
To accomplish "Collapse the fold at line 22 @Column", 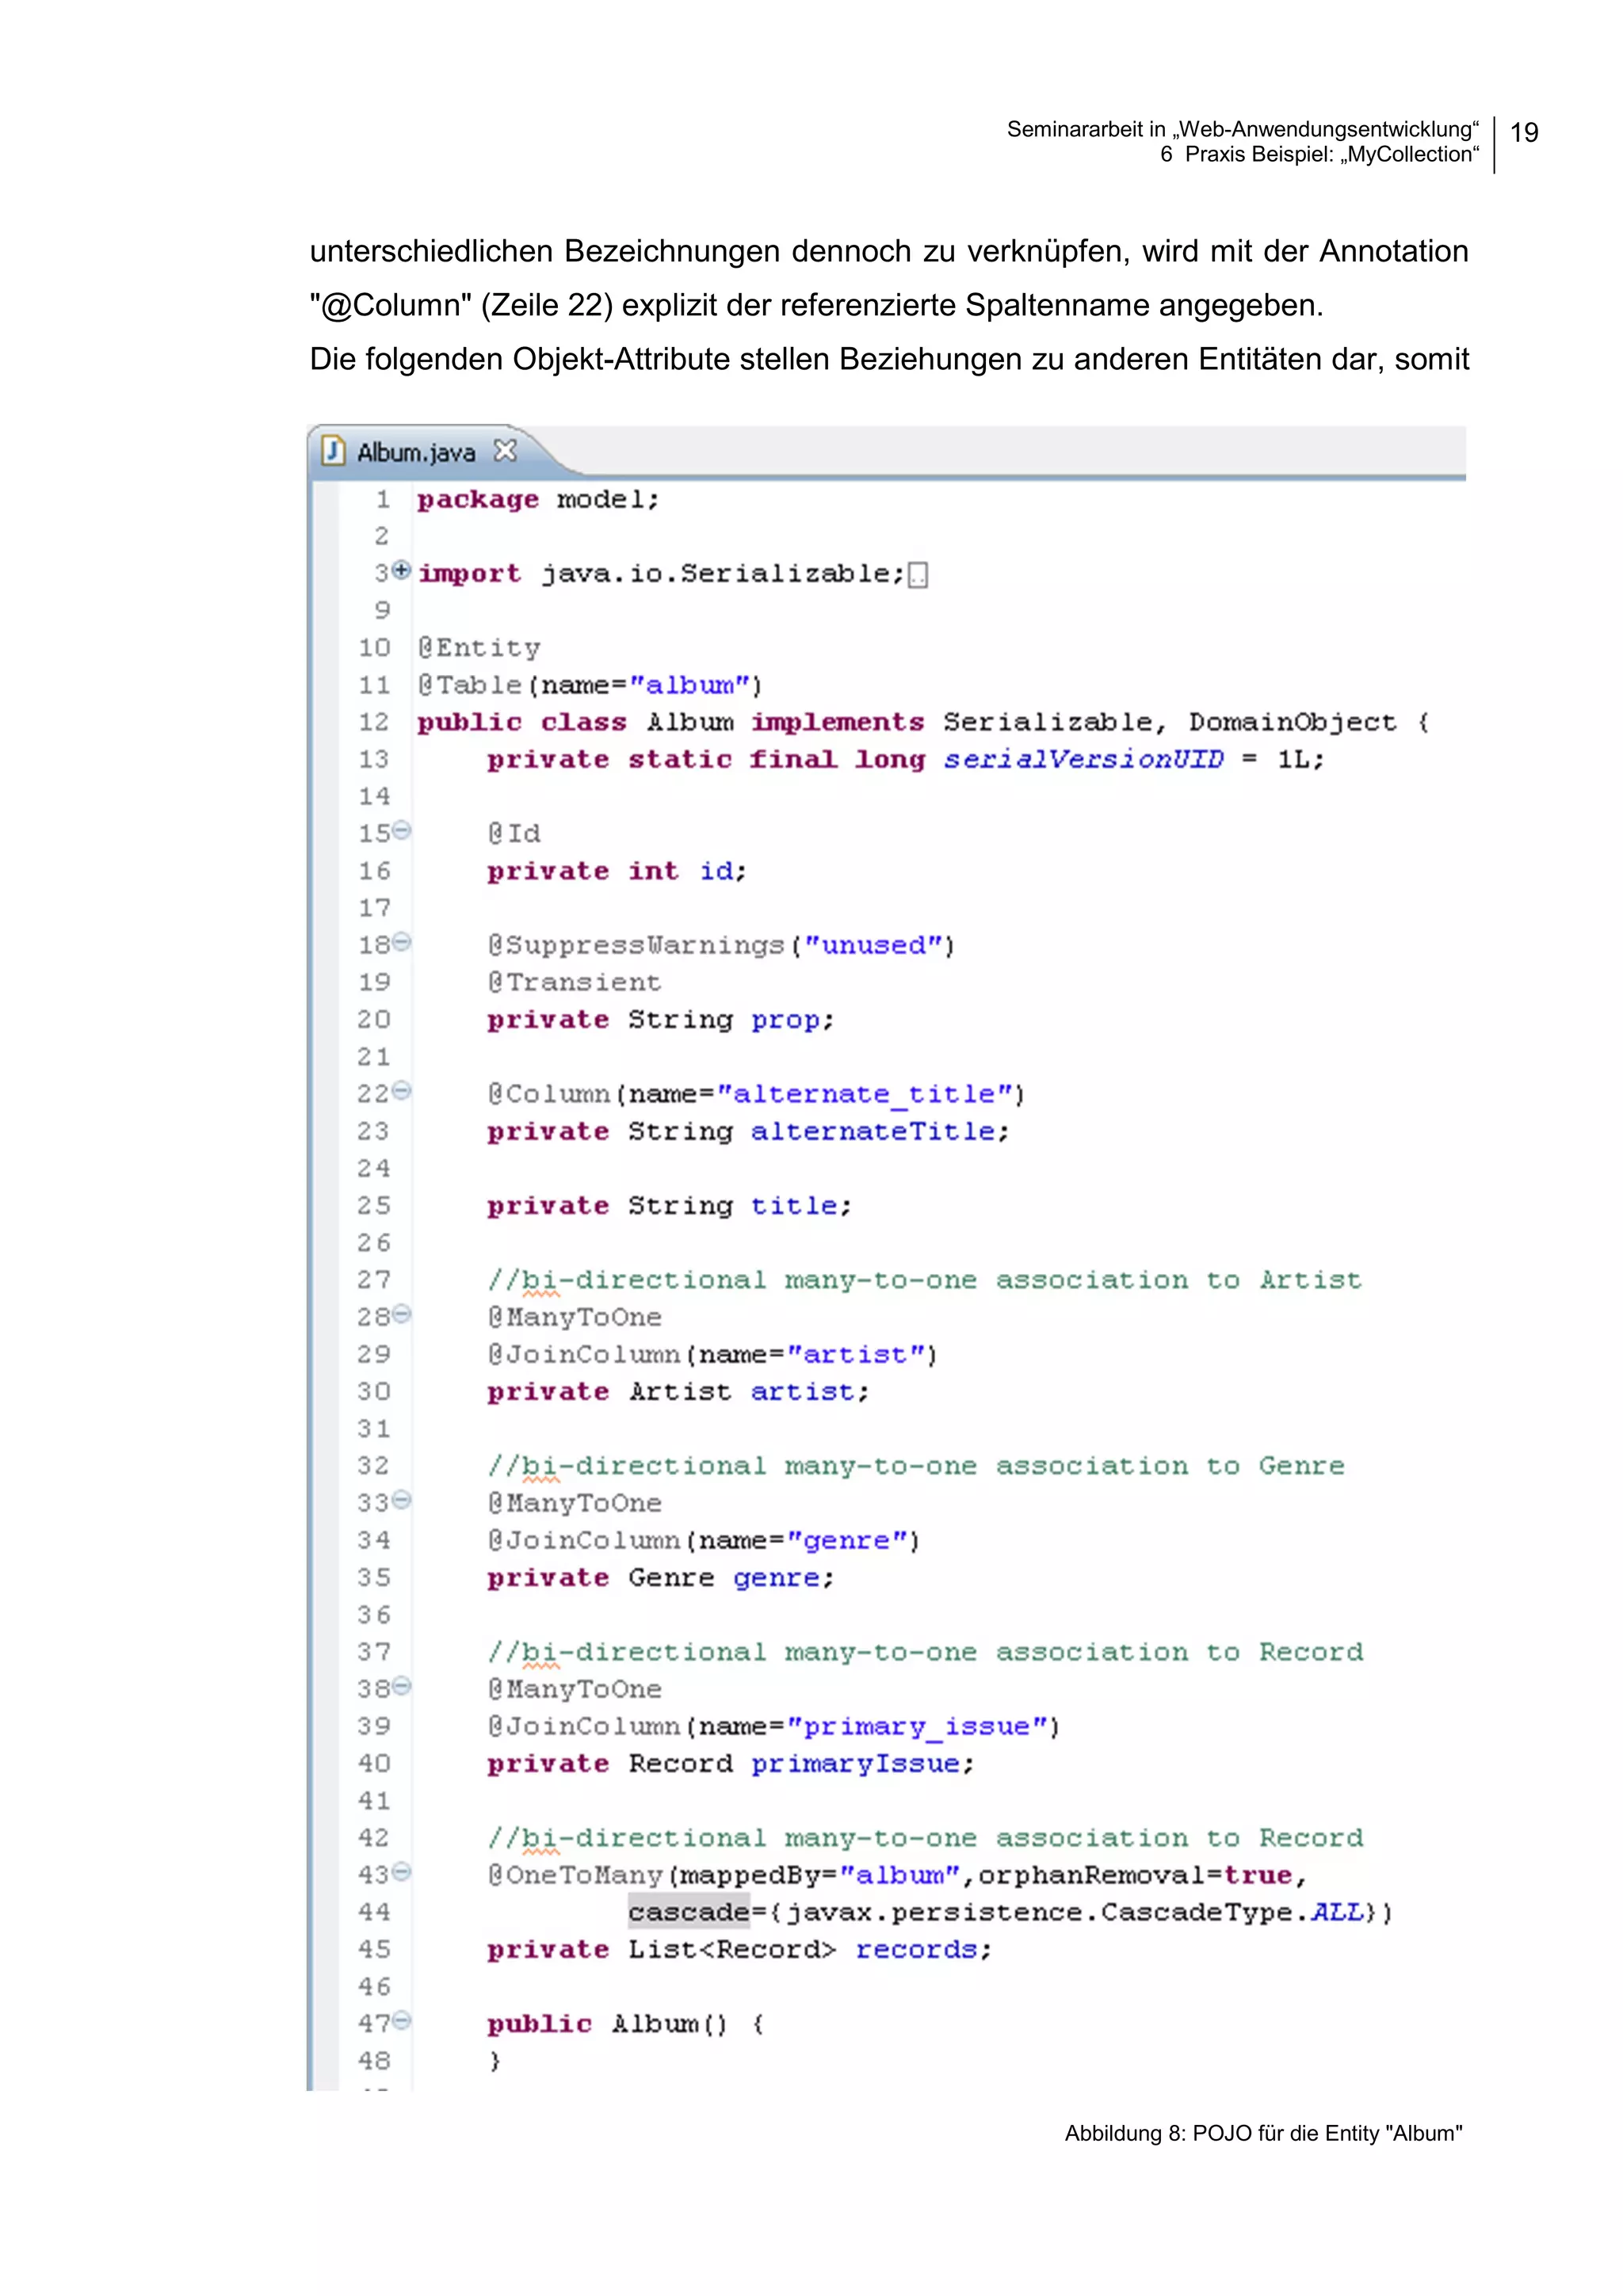I will [402, 1091].
